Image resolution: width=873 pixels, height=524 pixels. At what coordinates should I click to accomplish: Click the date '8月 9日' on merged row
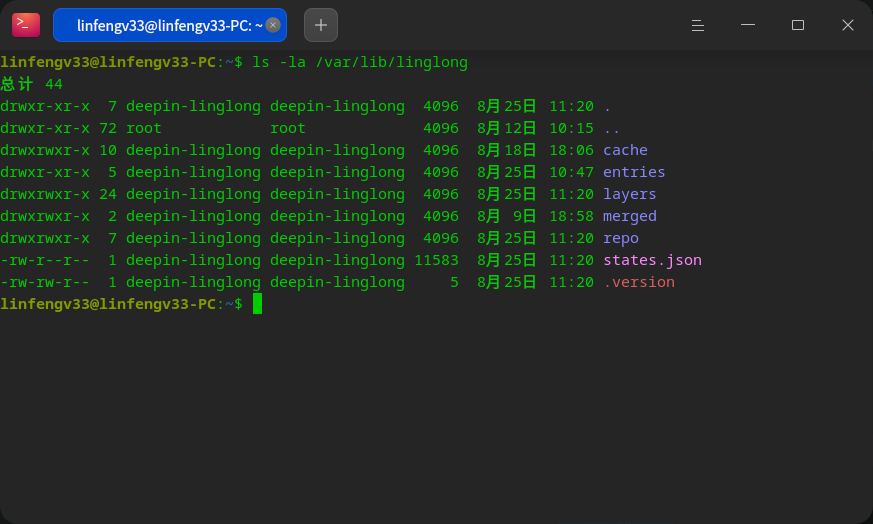(506, 216)
